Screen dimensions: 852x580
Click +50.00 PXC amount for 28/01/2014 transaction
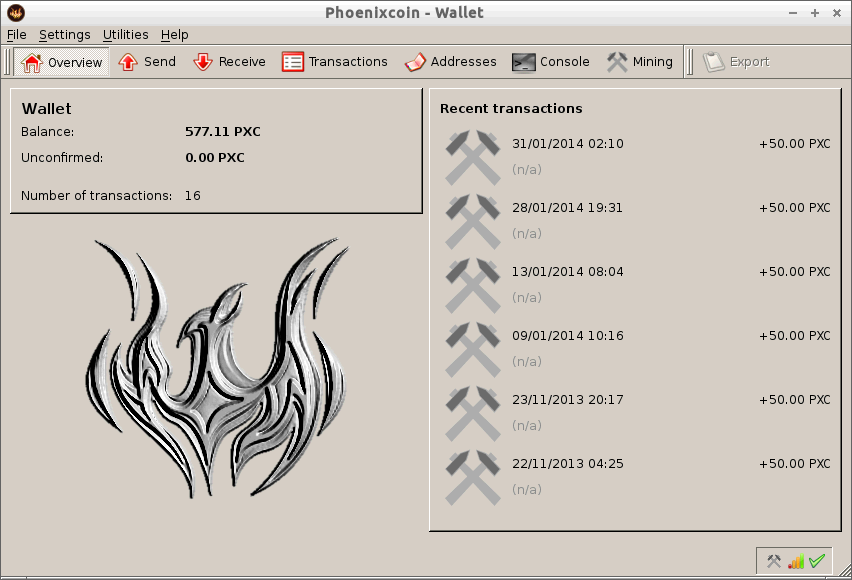(795, 208)
